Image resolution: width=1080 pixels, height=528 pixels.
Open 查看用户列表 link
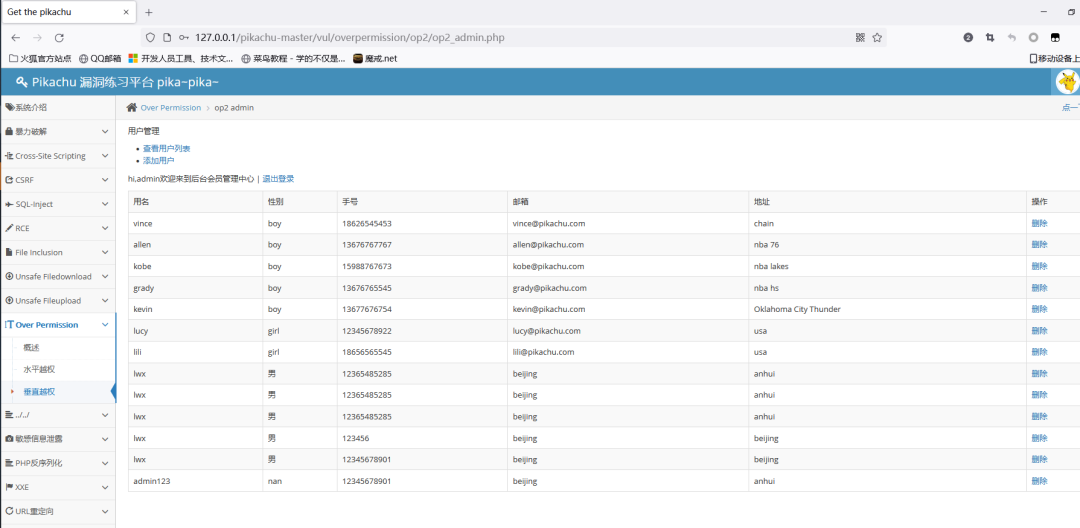tap(167, 149)
